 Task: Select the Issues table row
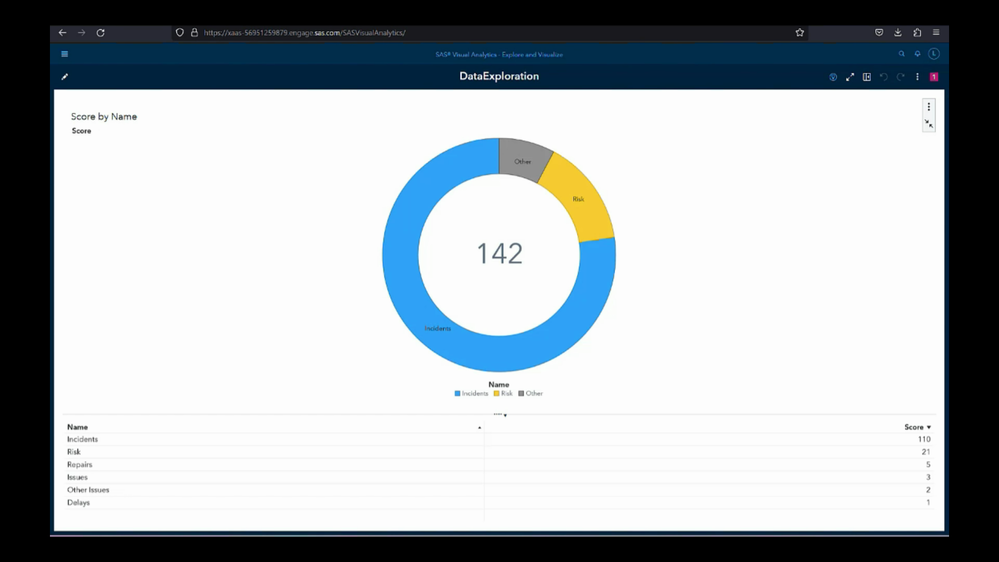[x=499, y=477]
